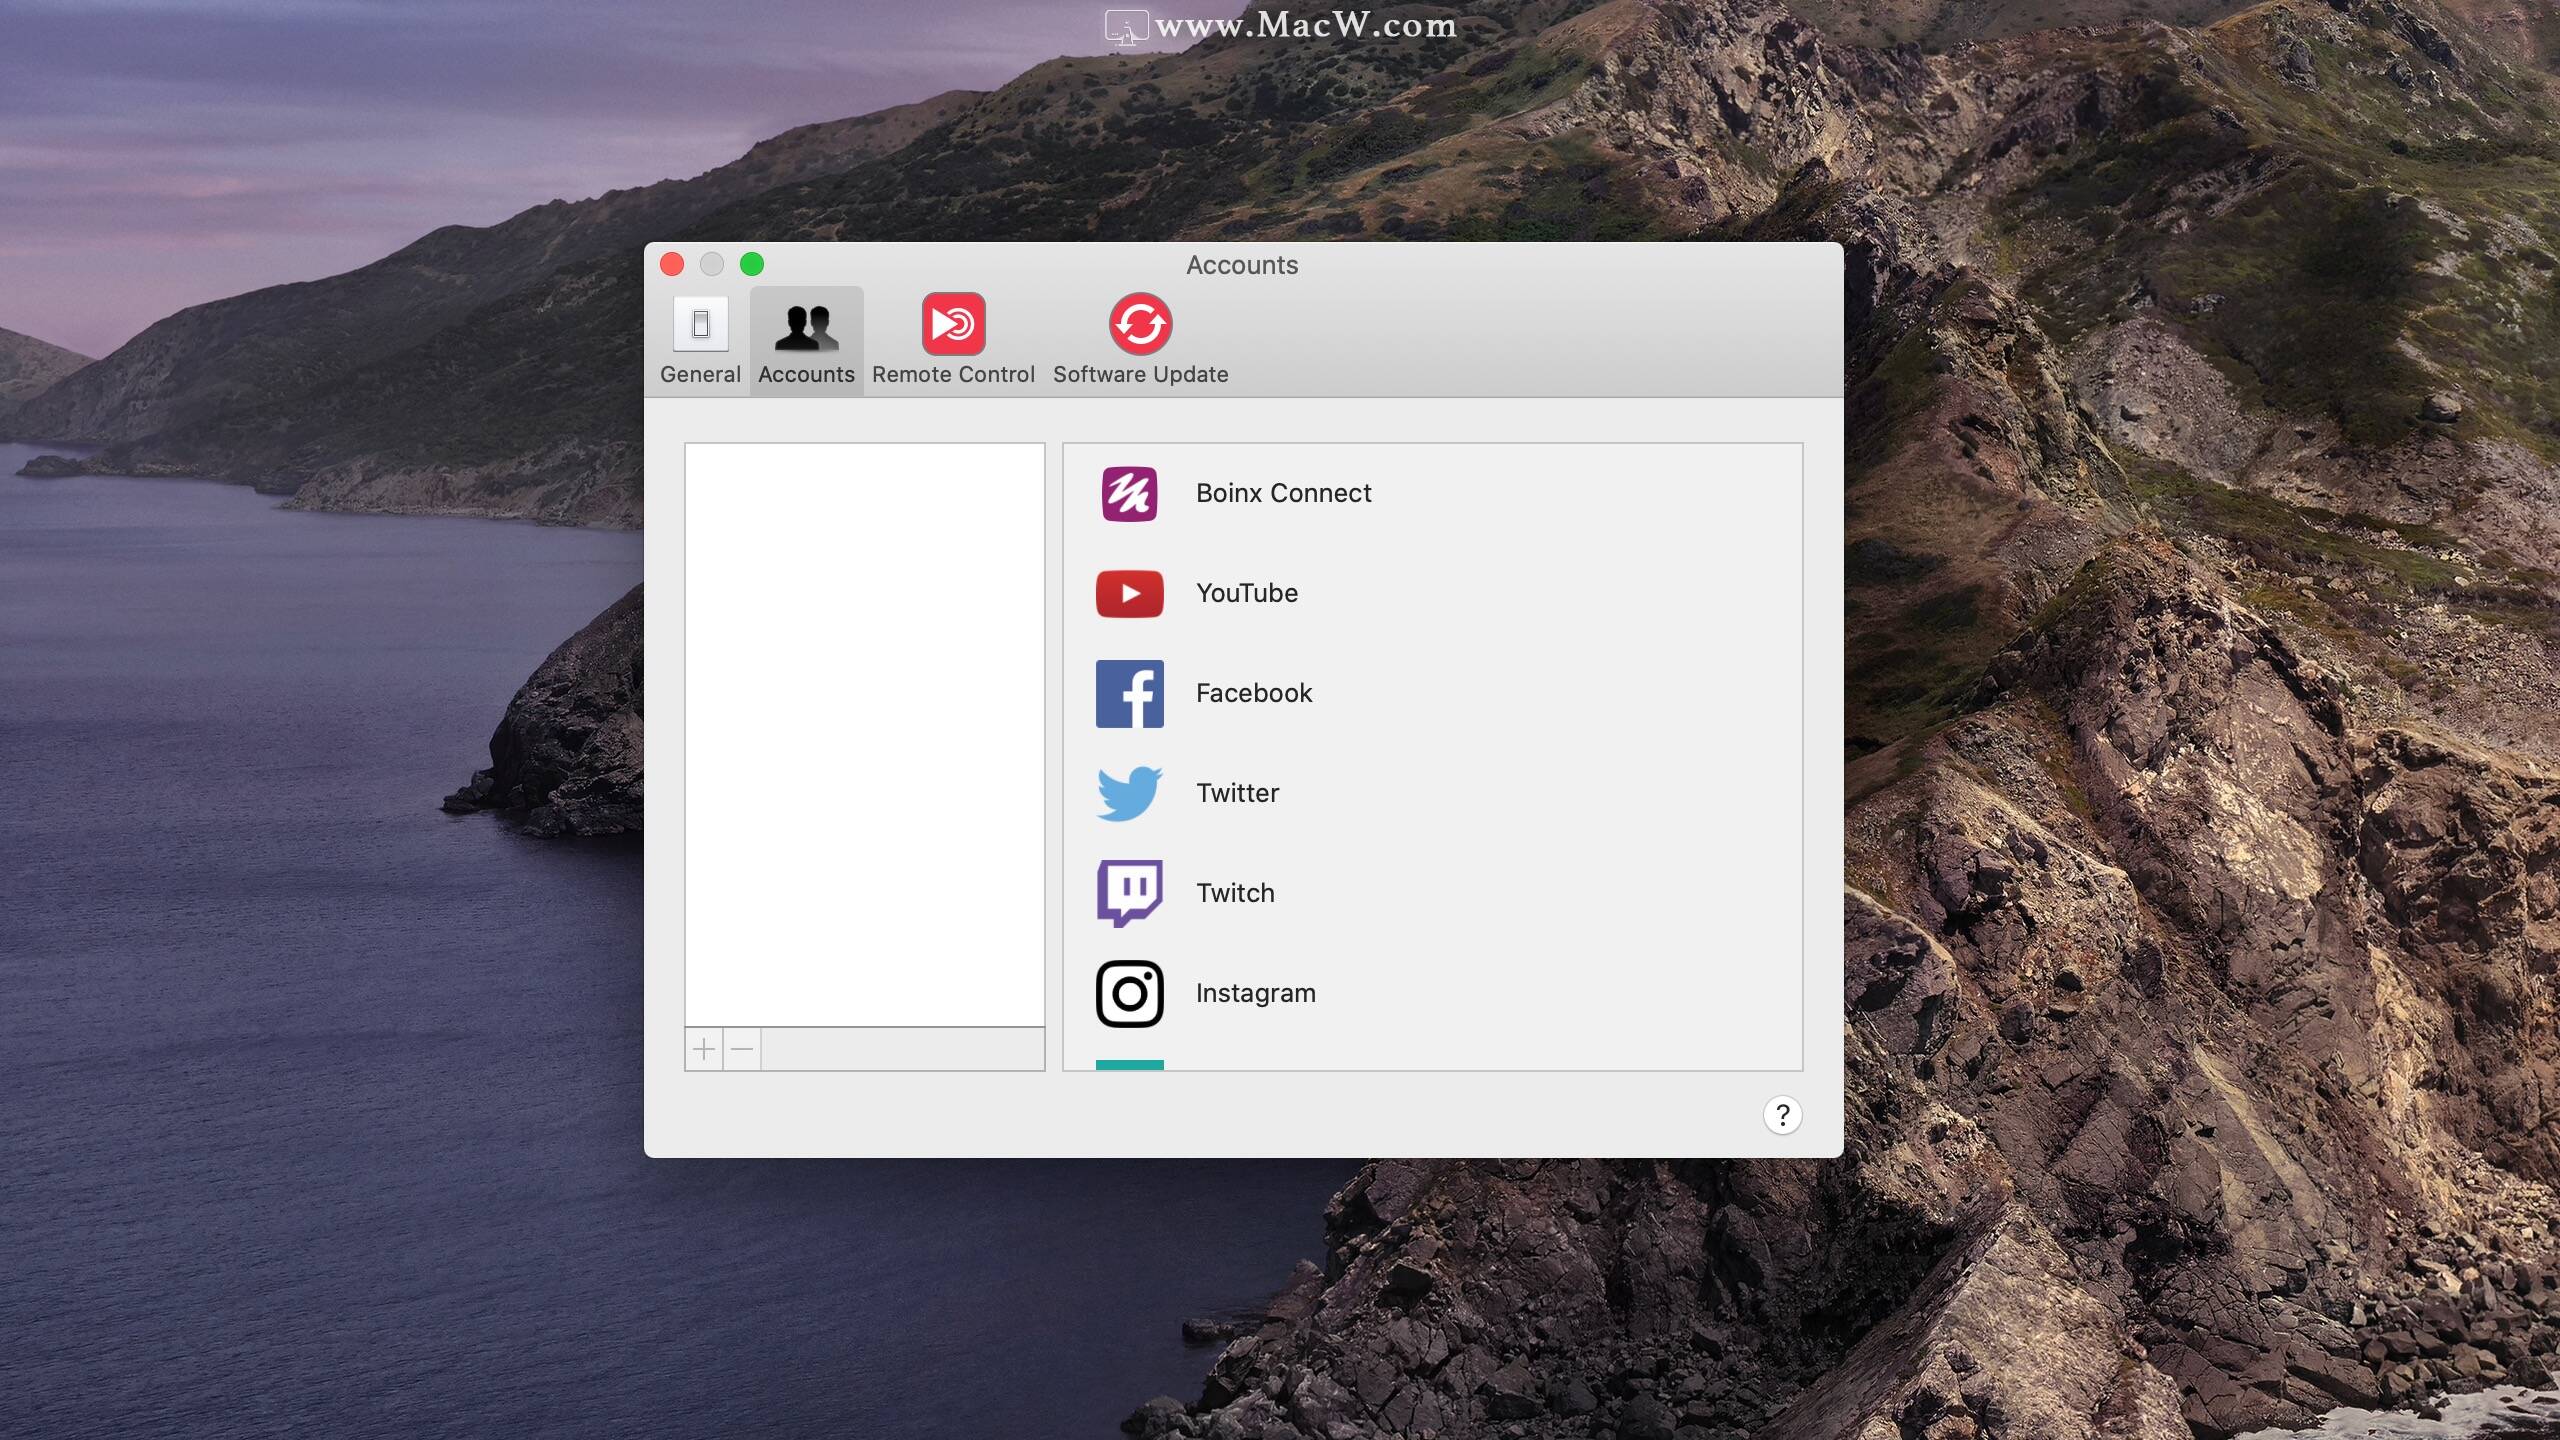
Task: Click the Twitch logo icon
Action: 1129,893
